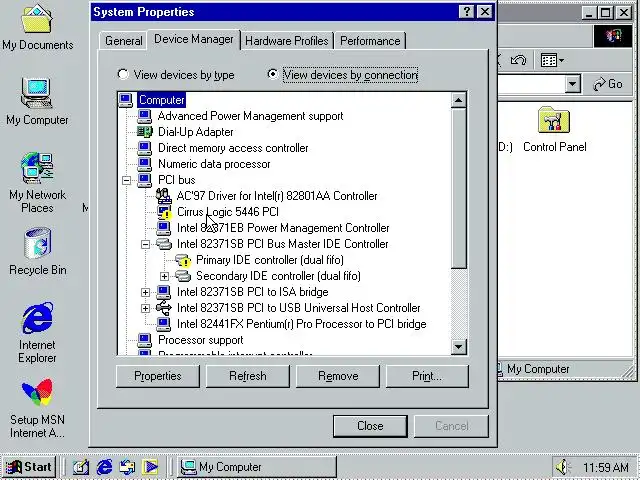640x480 pixels.
Task: Click the media player quick launch icon
Action: coord(150,467)
